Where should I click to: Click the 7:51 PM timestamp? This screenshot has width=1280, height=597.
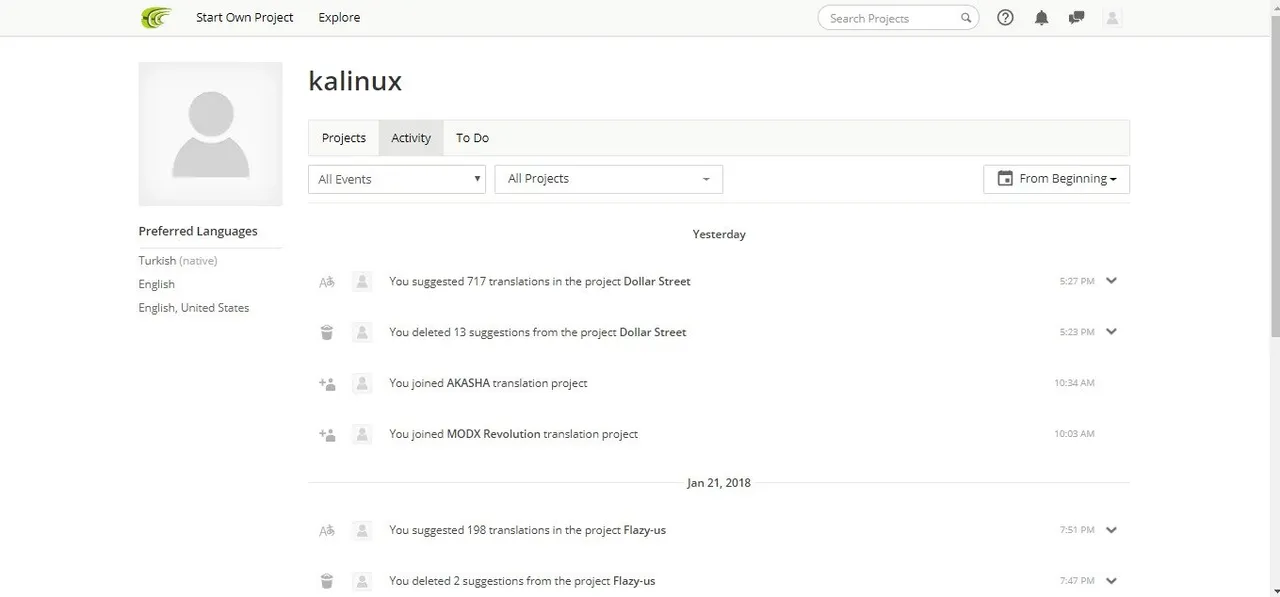[1077, 530]
